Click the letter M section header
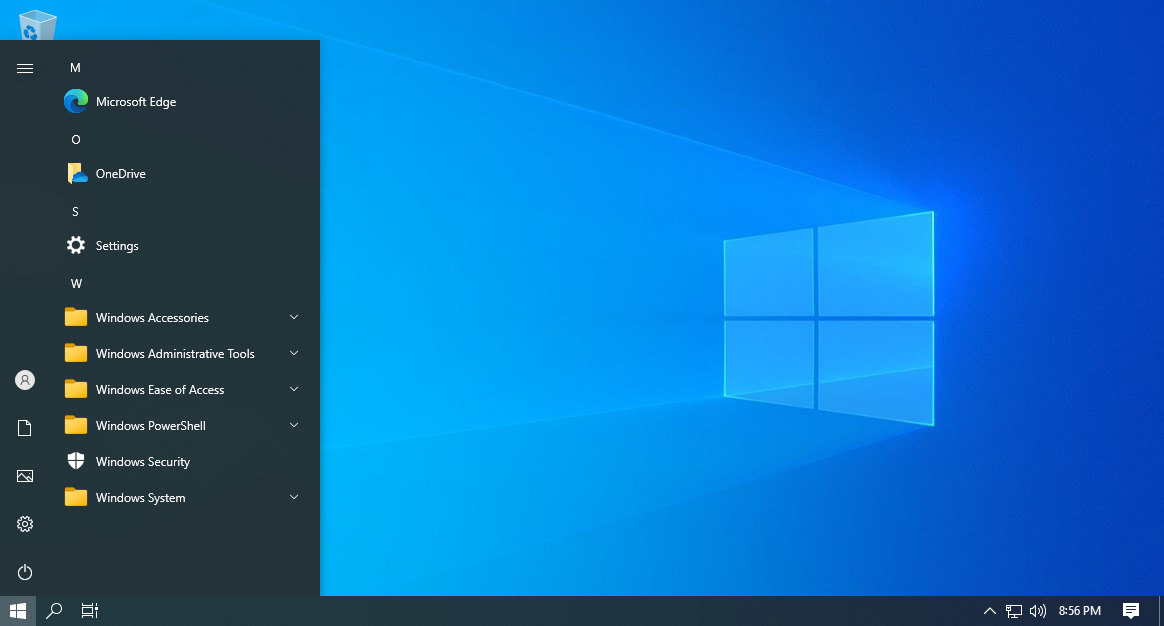Image resolution: width=1164 pixels, height=626 pixels. point(75,68)
